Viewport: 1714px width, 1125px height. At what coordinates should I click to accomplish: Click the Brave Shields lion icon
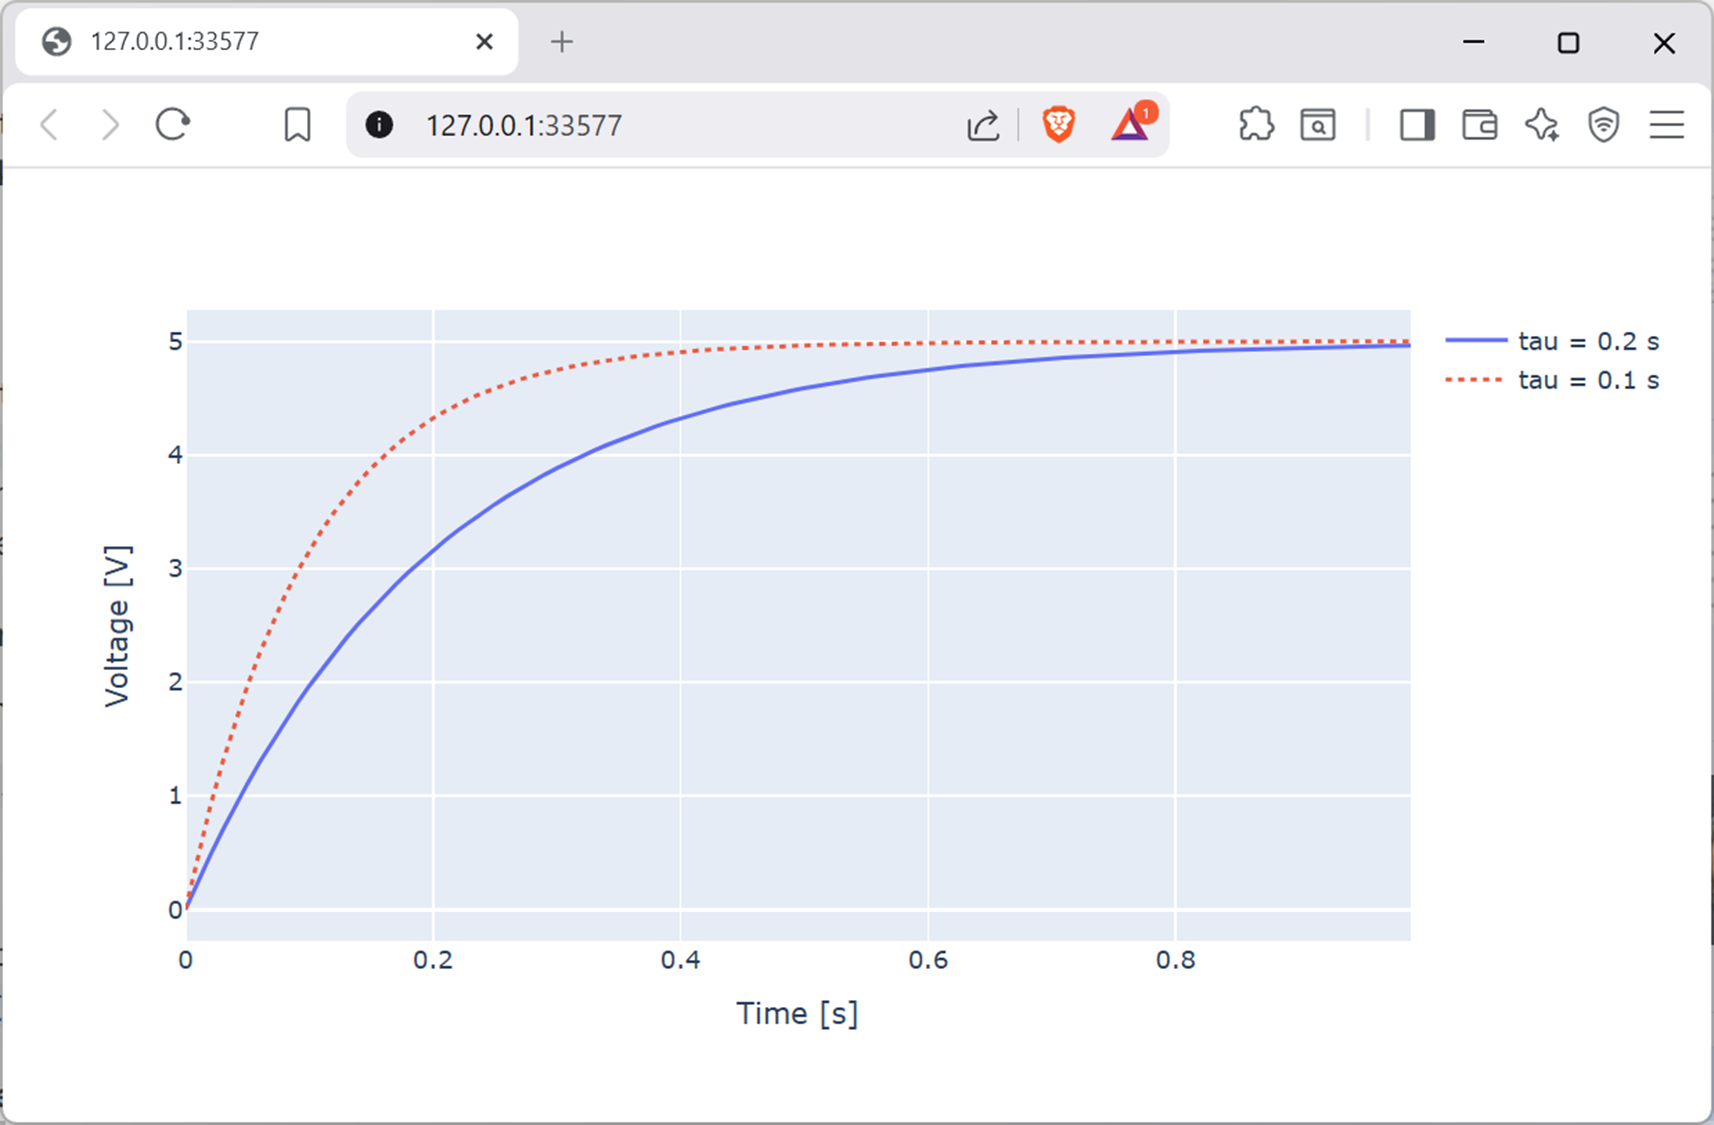point(1058,125)
